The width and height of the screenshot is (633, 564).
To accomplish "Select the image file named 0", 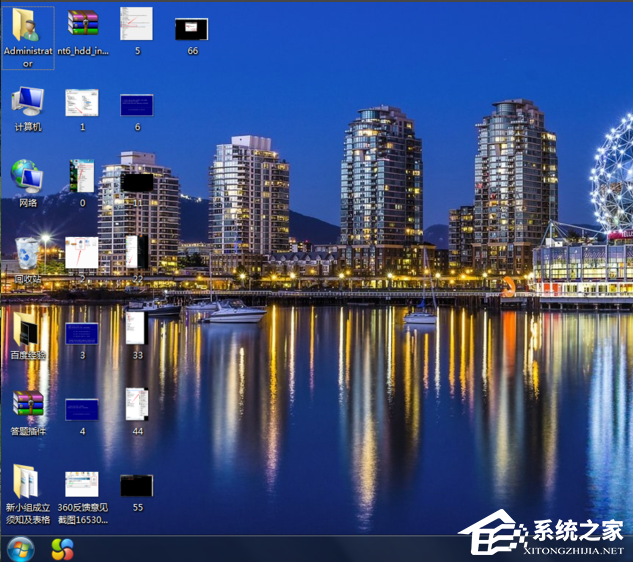I will [82, 177].
